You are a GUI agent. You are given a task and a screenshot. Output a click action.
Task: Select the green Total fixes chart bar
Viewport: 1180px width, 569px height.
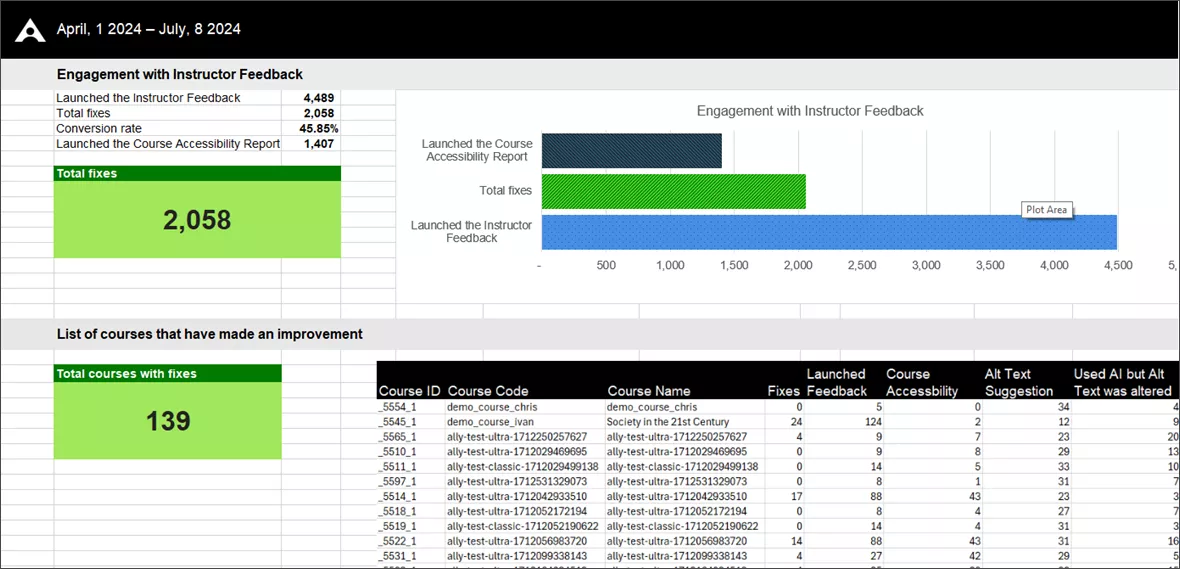(x=674, y=191)
